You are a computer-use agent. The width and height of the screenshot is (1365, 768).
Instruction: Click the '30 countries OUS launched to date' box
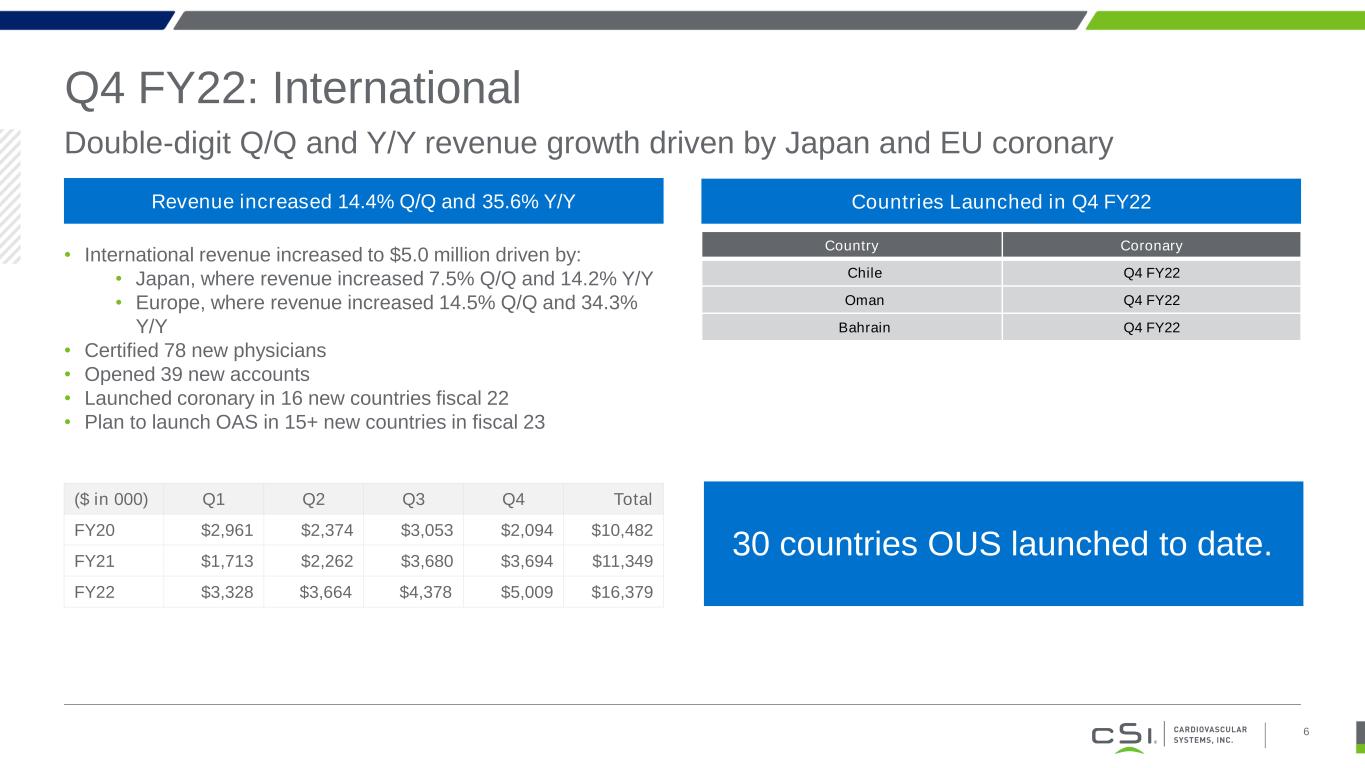coord(1003,544)
